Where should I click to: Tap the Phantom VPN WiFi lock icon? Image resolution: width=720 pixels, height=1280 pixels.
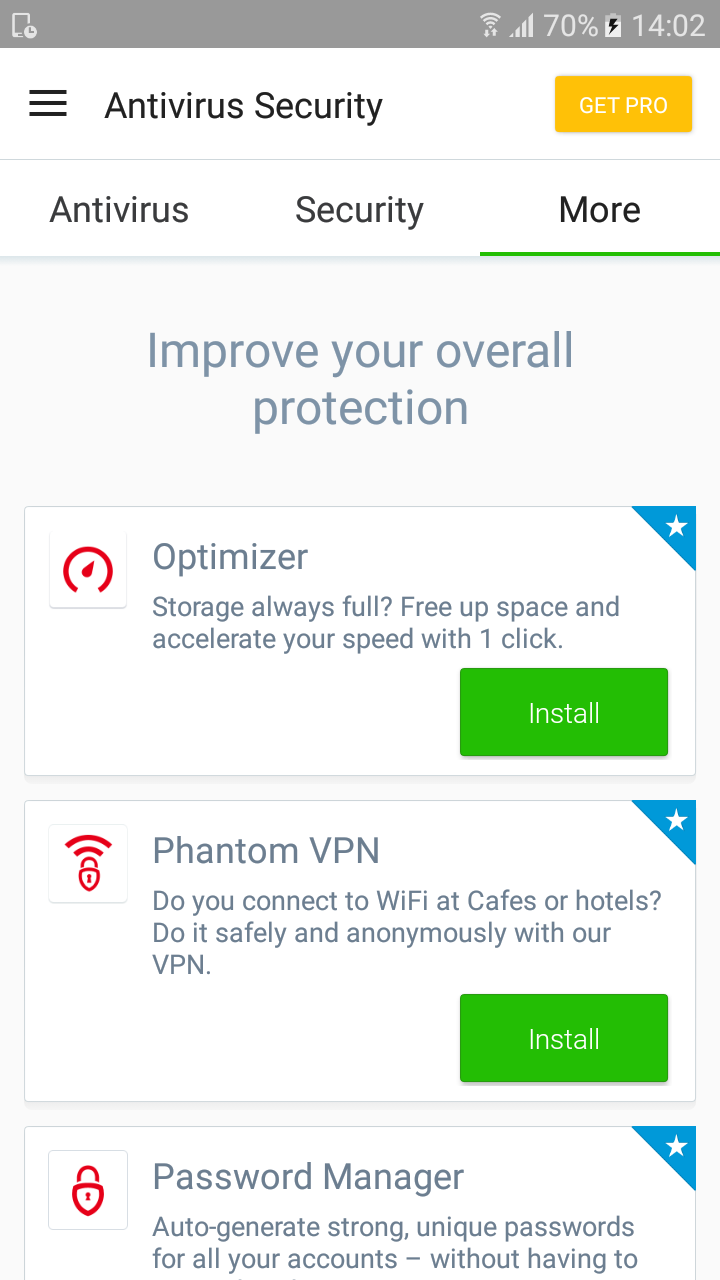point(88,863)
